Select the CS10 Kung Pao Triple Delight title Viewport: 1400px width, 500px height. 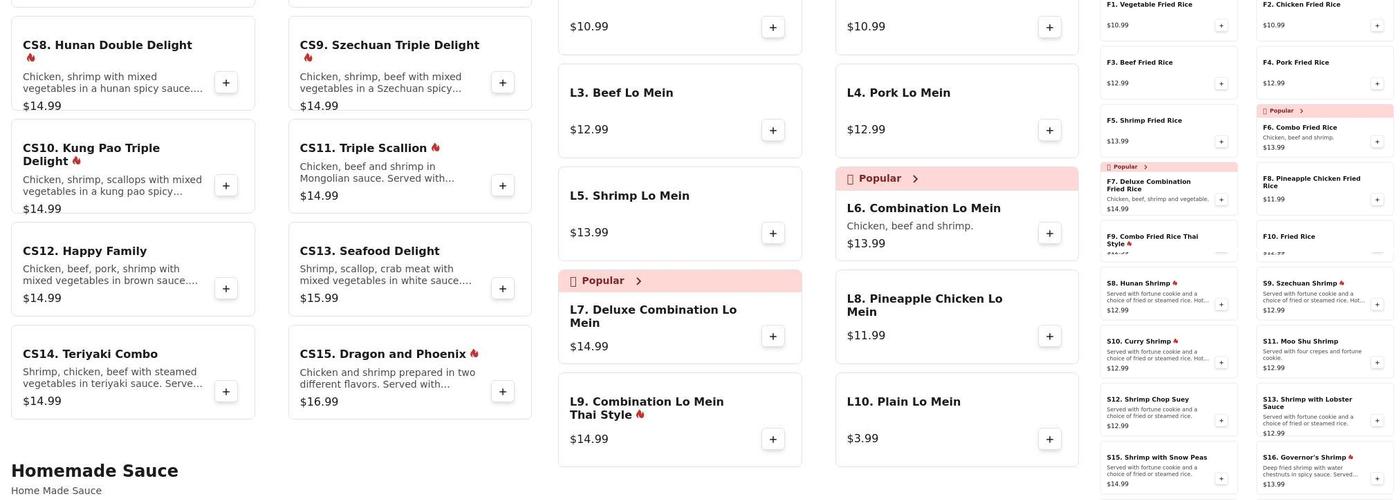[x=91, y=154]
